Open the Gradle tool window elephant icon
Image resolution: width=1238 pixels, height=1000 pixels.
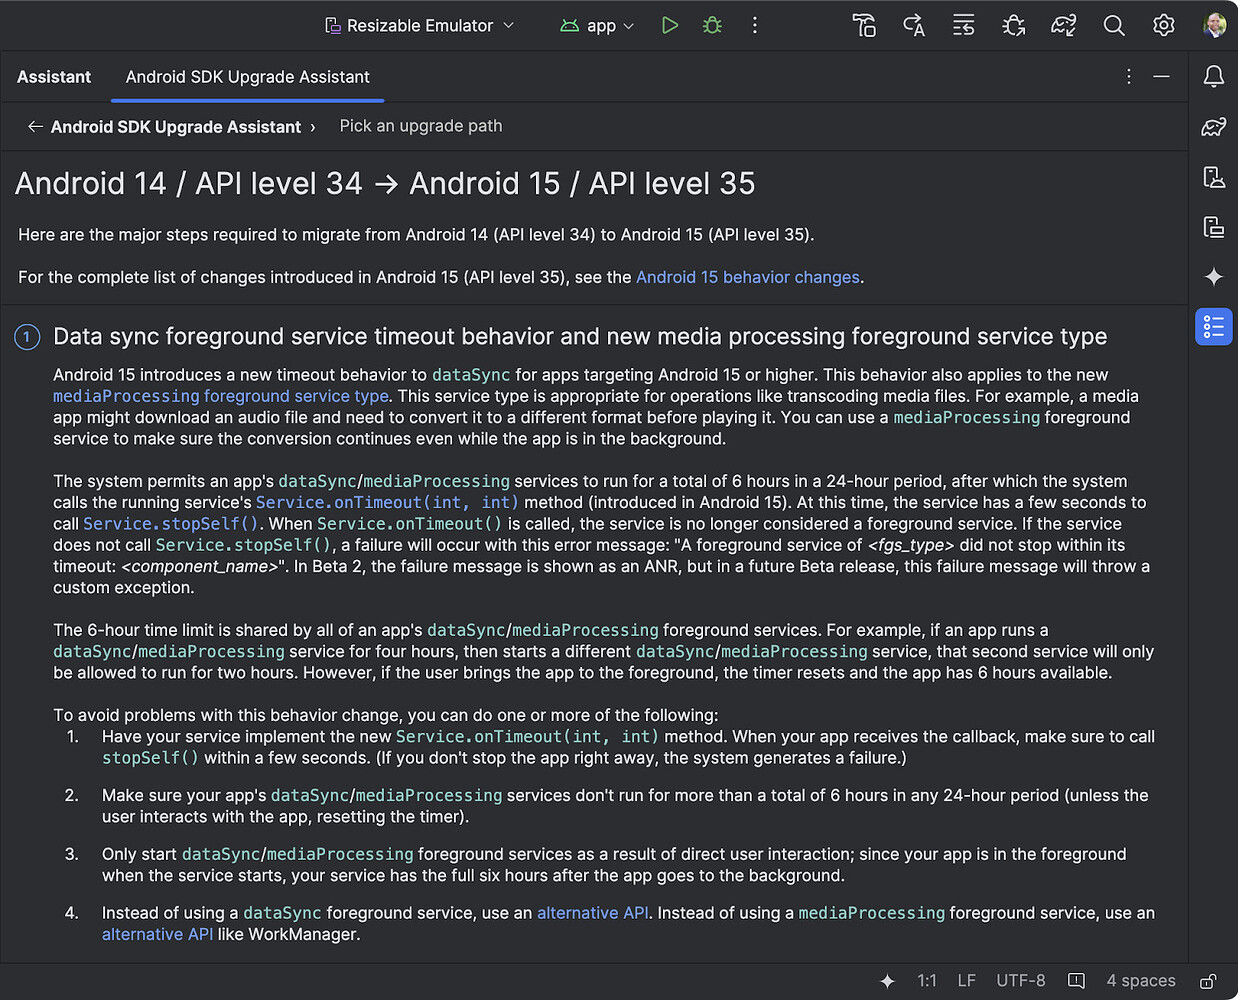click(x=1213, y=127)
